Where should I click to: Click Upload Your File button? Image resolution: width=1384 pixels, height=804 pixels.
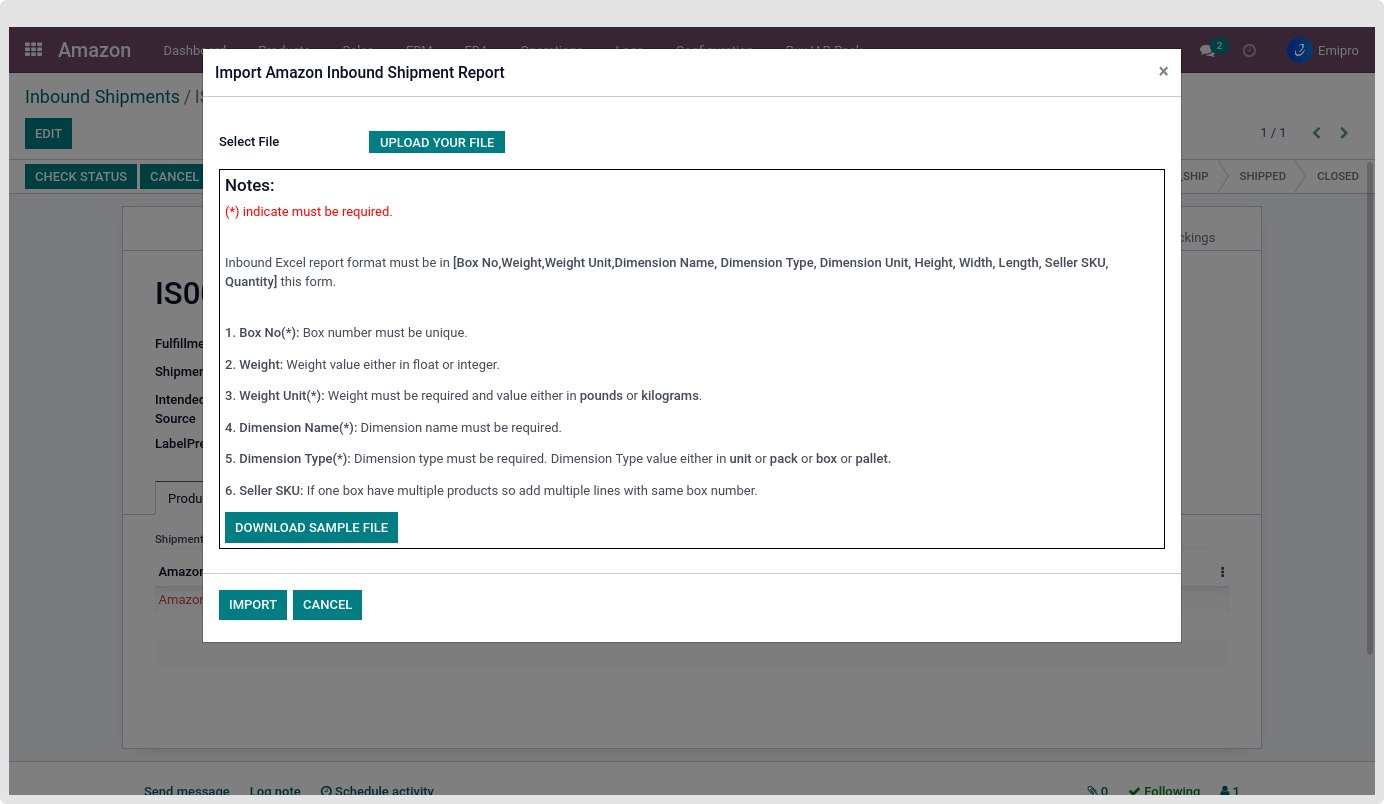pyautogui.click(x=437, y=142)
